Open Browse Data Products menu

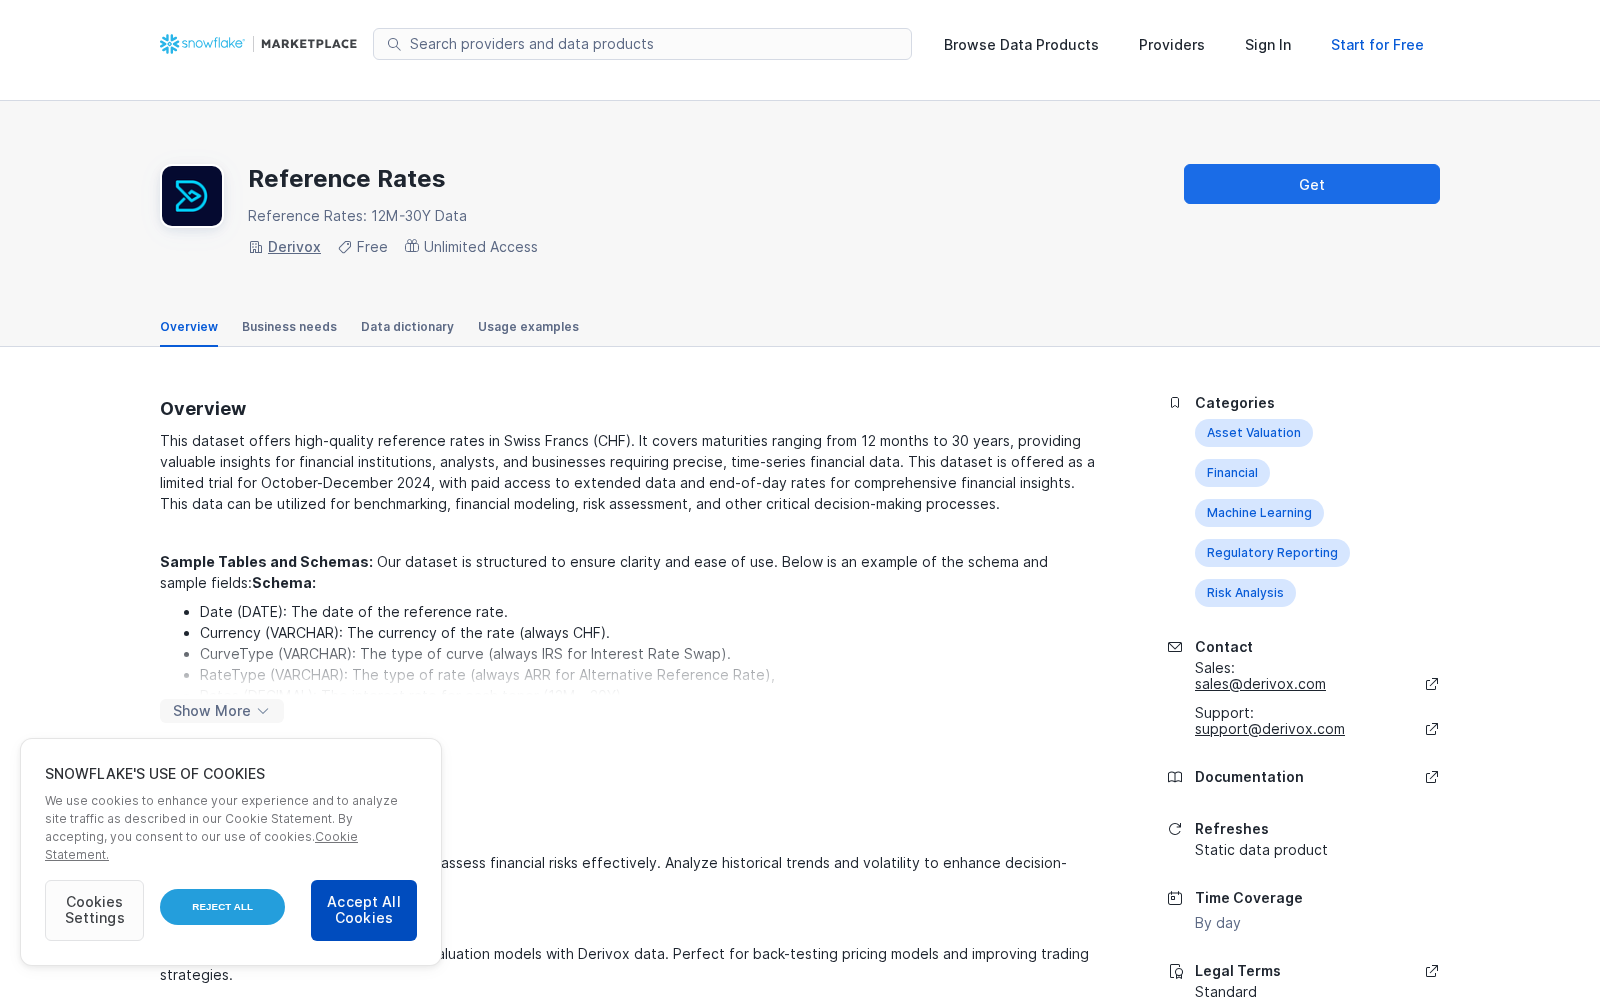tap(1021, 45)
